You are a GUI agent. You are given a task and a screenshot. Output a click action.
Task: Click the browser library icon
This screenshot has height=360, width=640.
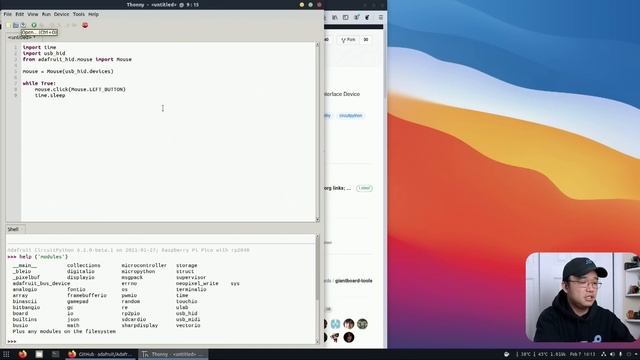tap(335, 18)
